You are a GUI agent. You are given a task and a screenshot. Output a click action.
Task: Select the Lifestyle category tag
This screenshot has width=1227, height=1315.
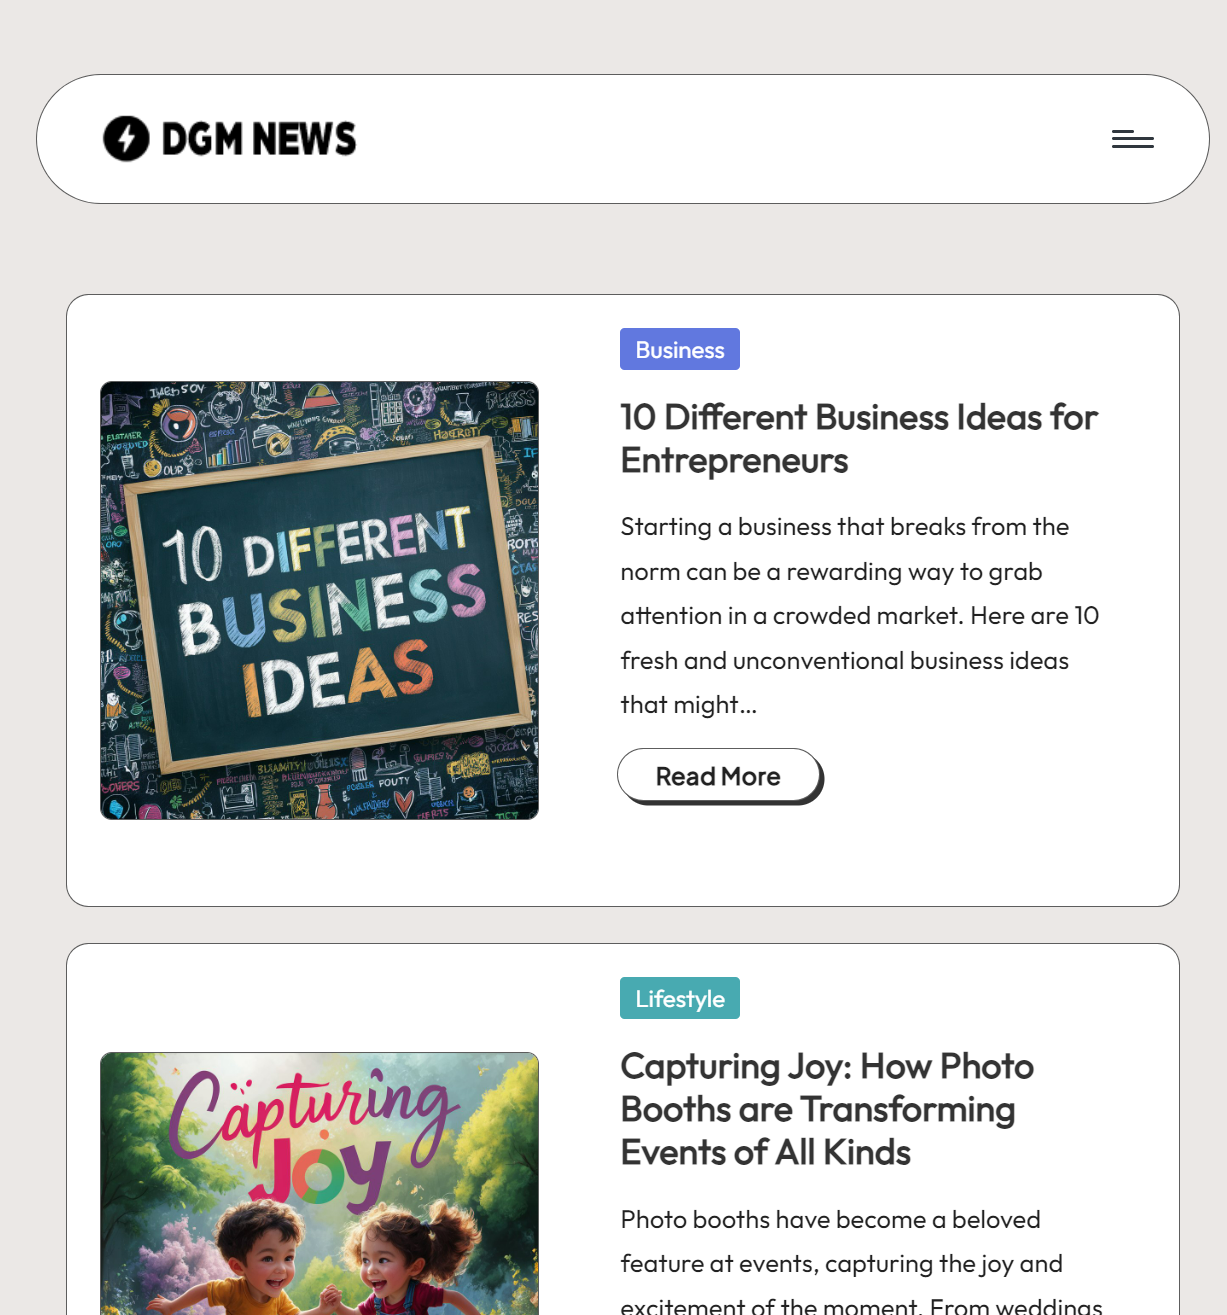680,998
